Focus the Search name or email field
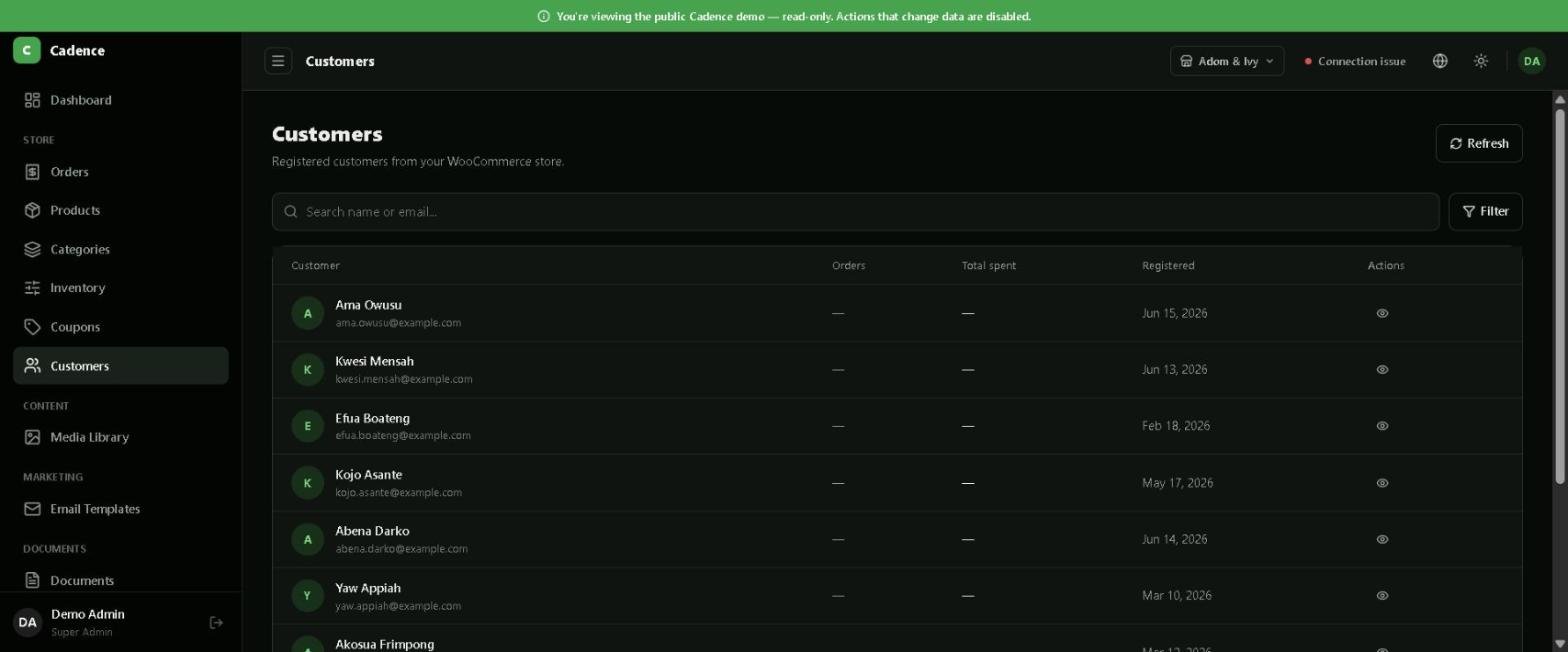This screenshot has height=652, width=1568. tap(855, 211)
